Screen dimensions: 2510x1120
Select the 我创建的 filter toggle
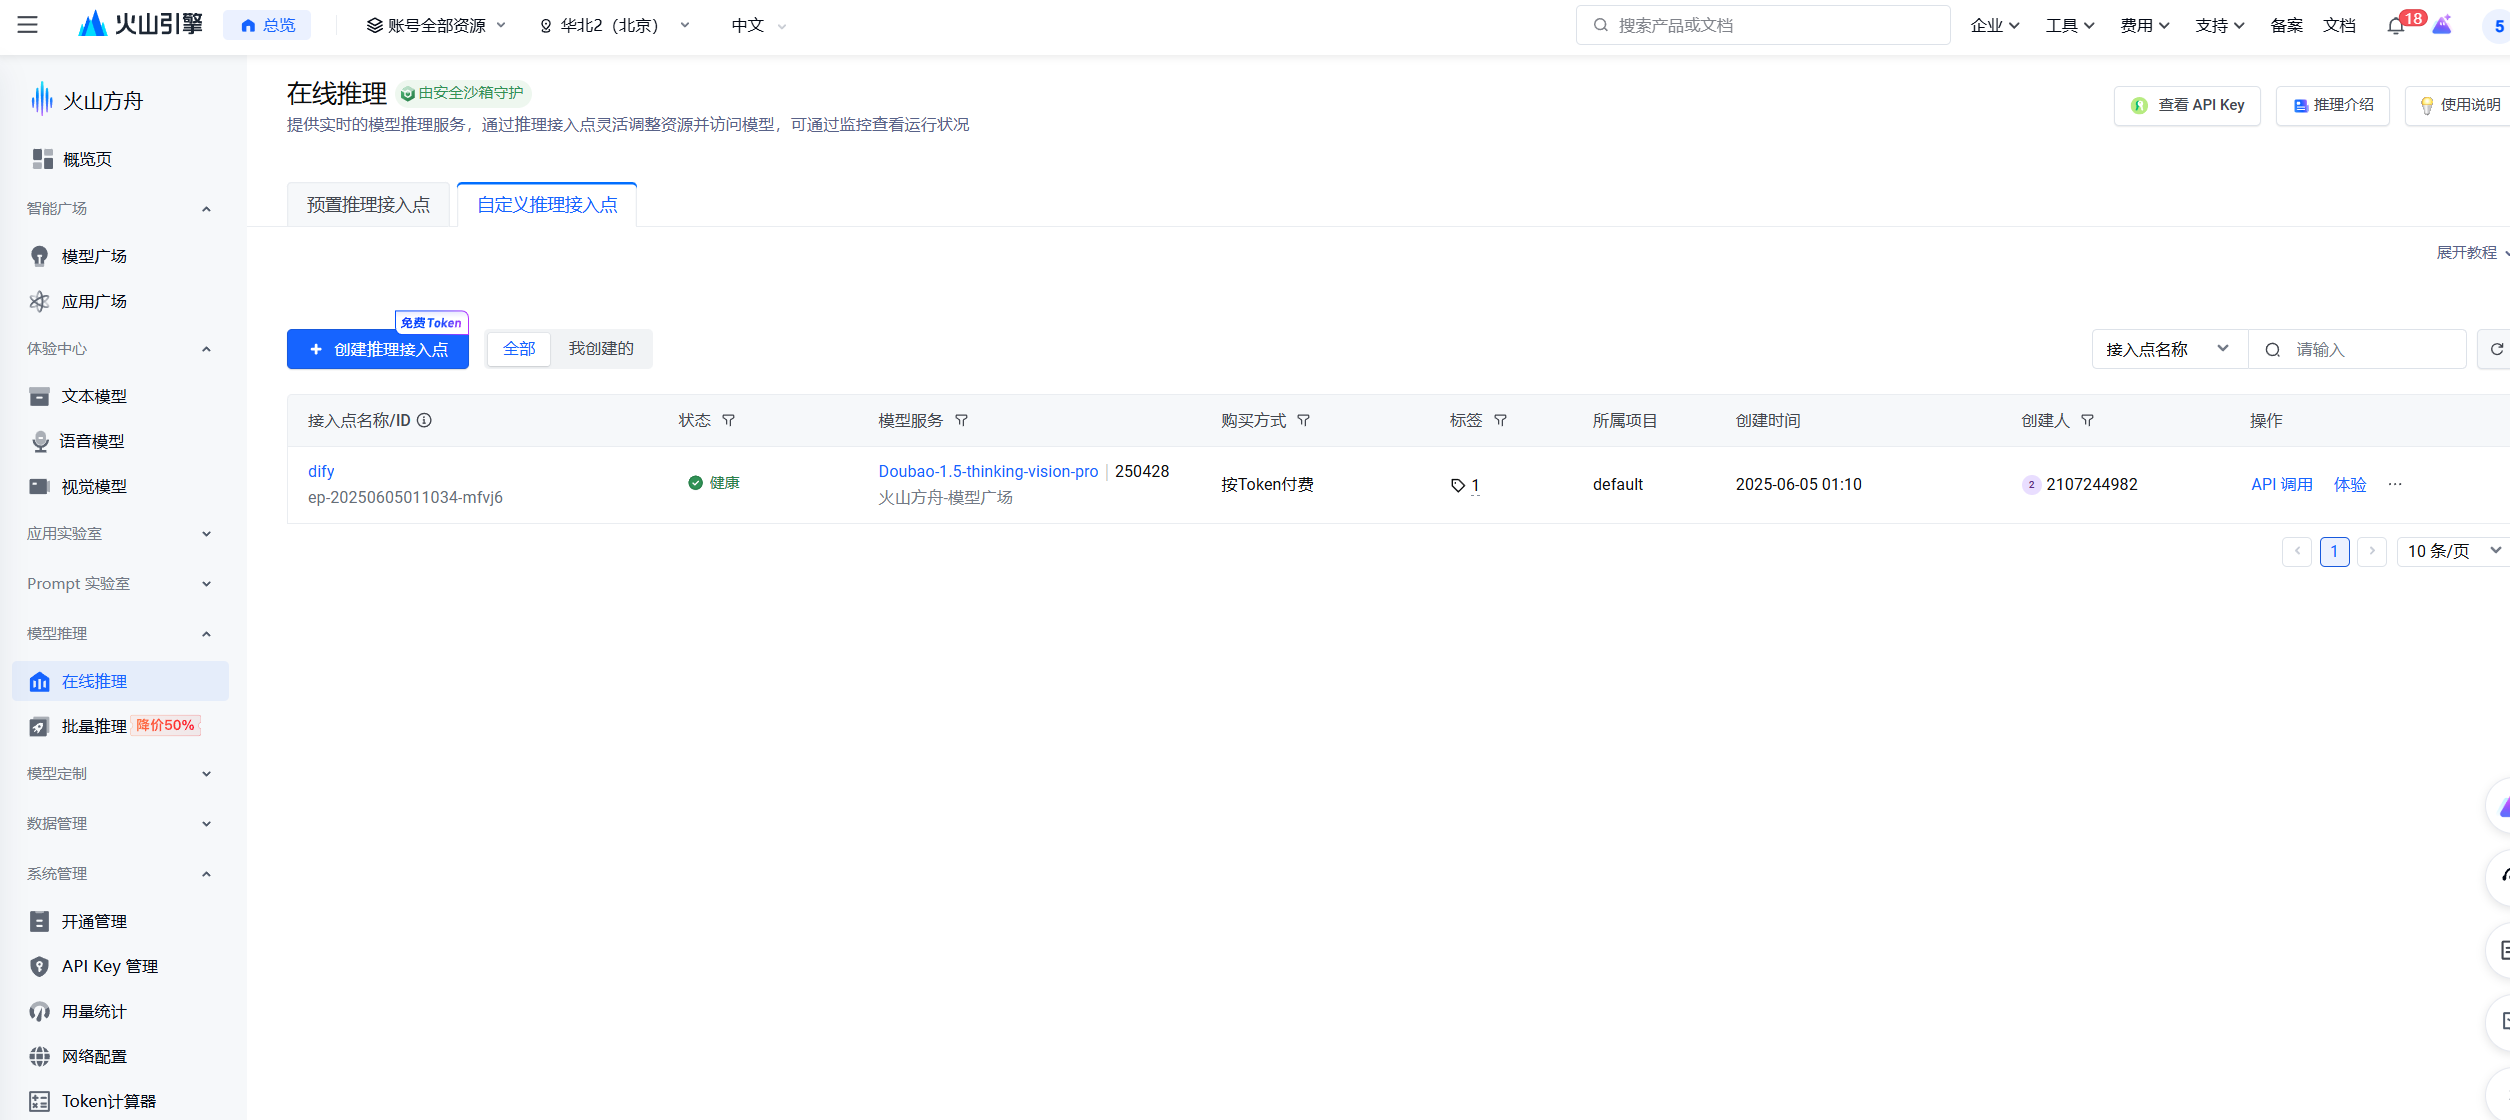(601, 349)
